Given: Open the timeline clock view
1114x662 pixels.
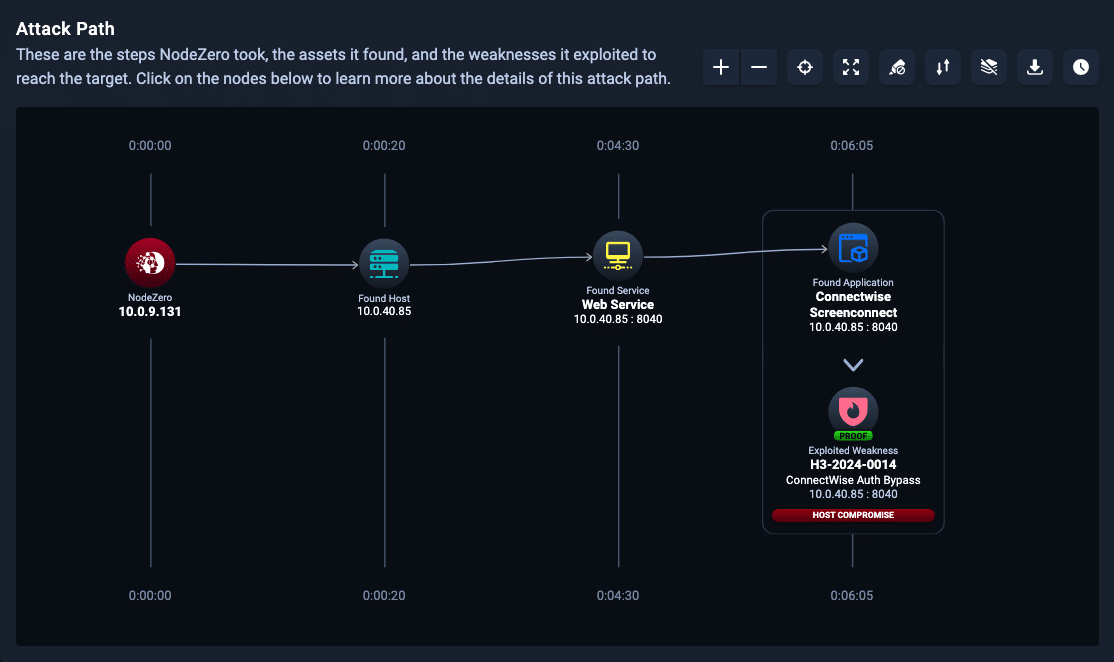Looking at the screenshot, I should [1080, 67].
